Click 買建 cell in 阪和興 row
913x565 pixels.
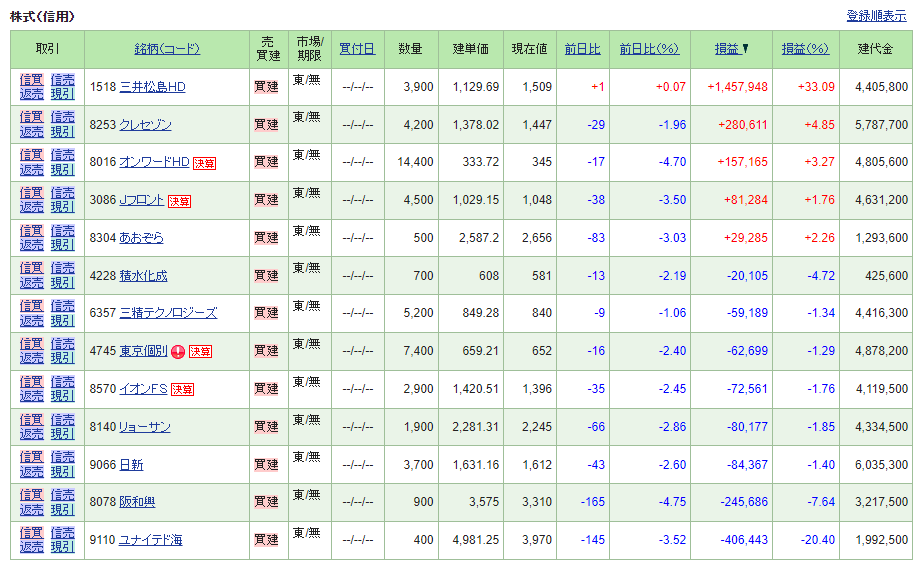point(267,502)
